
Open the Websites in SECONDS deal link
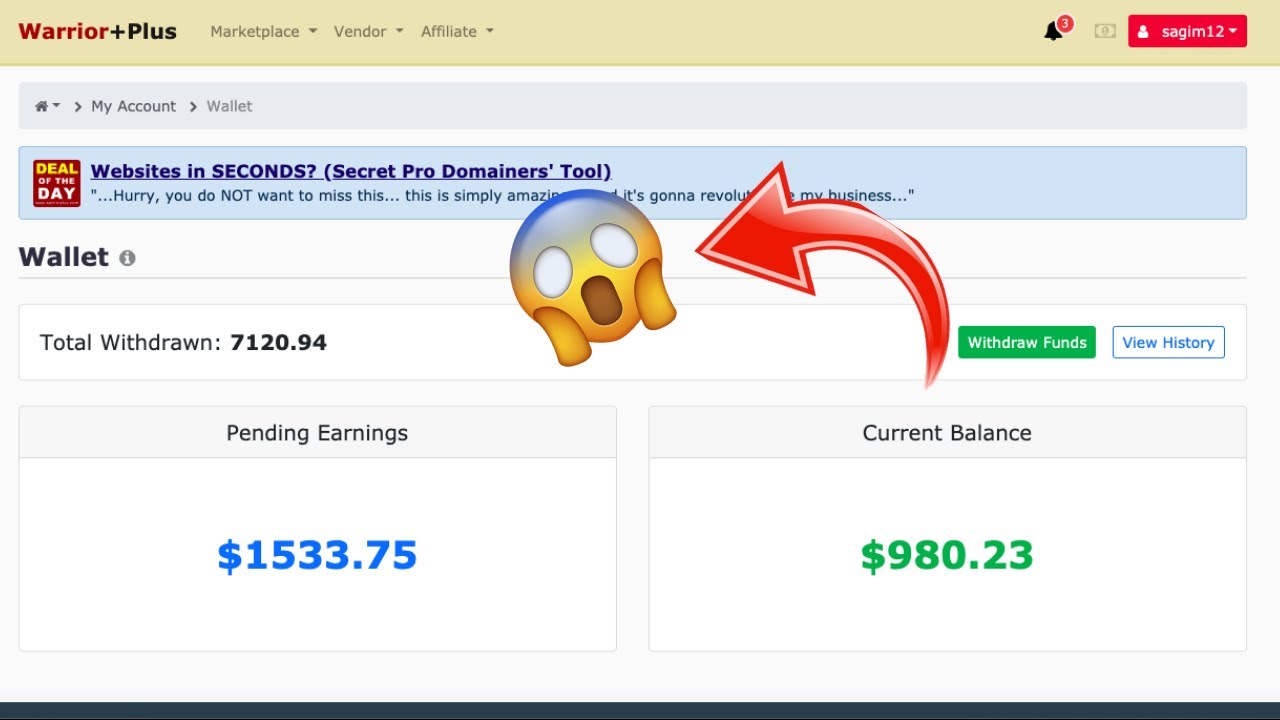(x=351, y=171)
